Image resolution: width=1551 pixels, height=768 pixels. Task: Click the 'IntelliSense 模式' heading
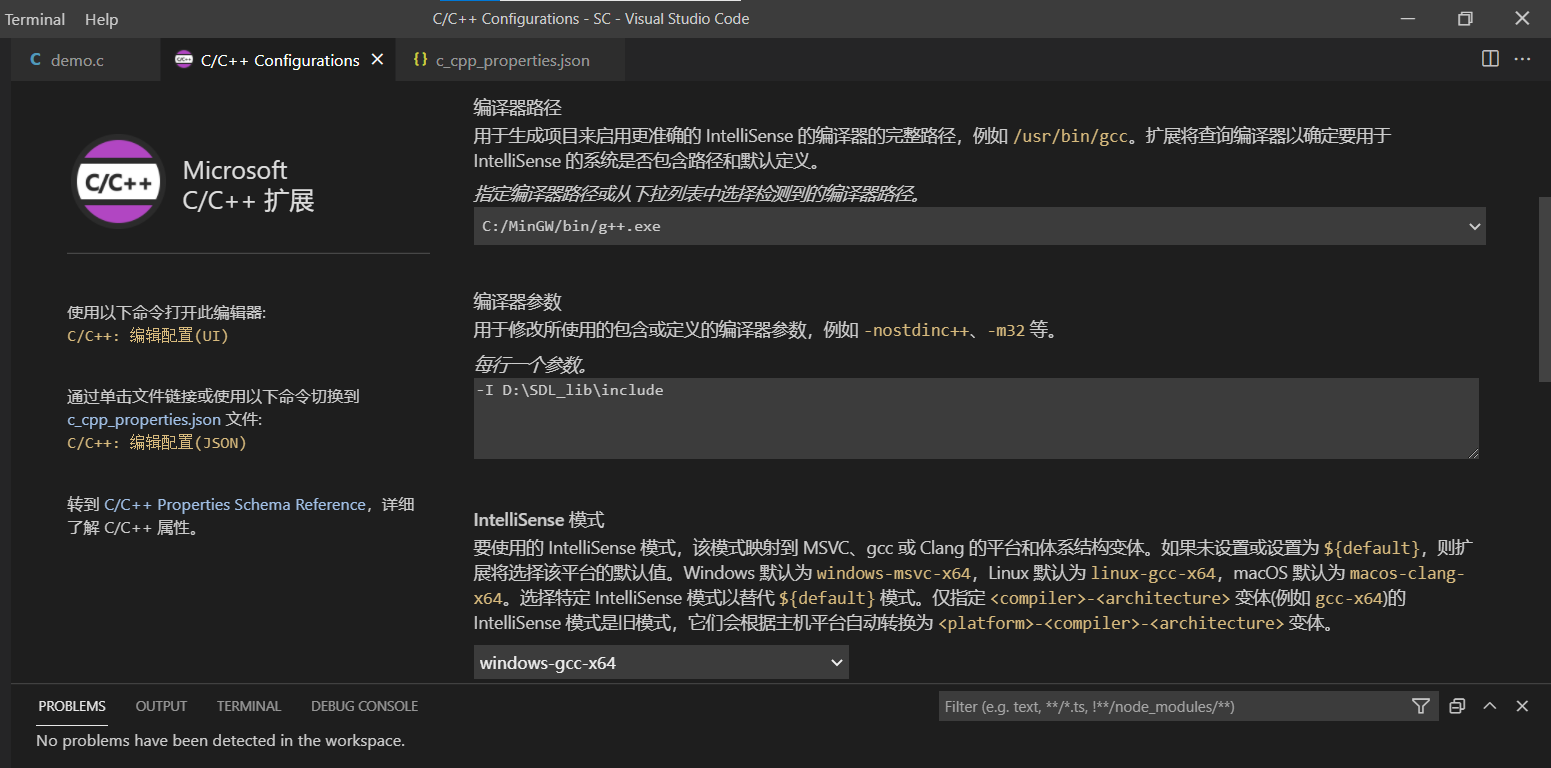coord(539,520)
